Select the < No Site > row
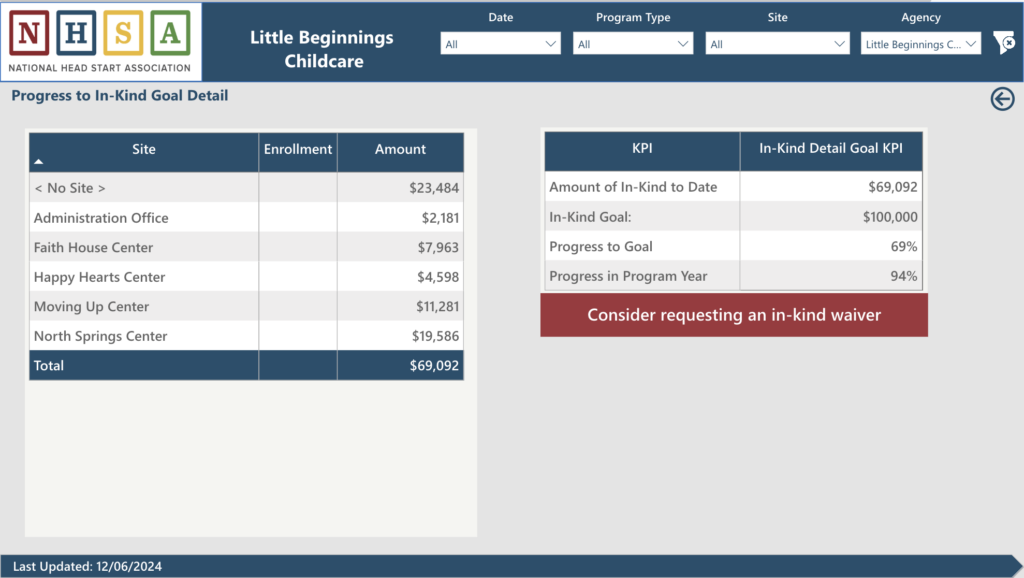 point(70,188)
